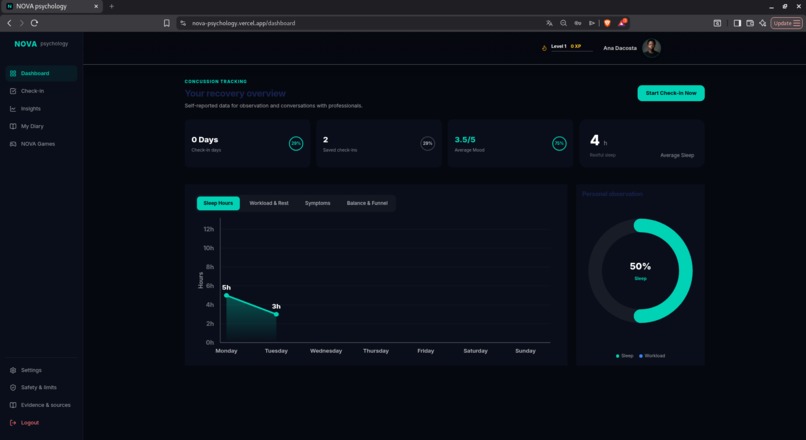Open the Safety & limits page
The height and width of the screenshot is (440, 806).
(x=41, y=388)
